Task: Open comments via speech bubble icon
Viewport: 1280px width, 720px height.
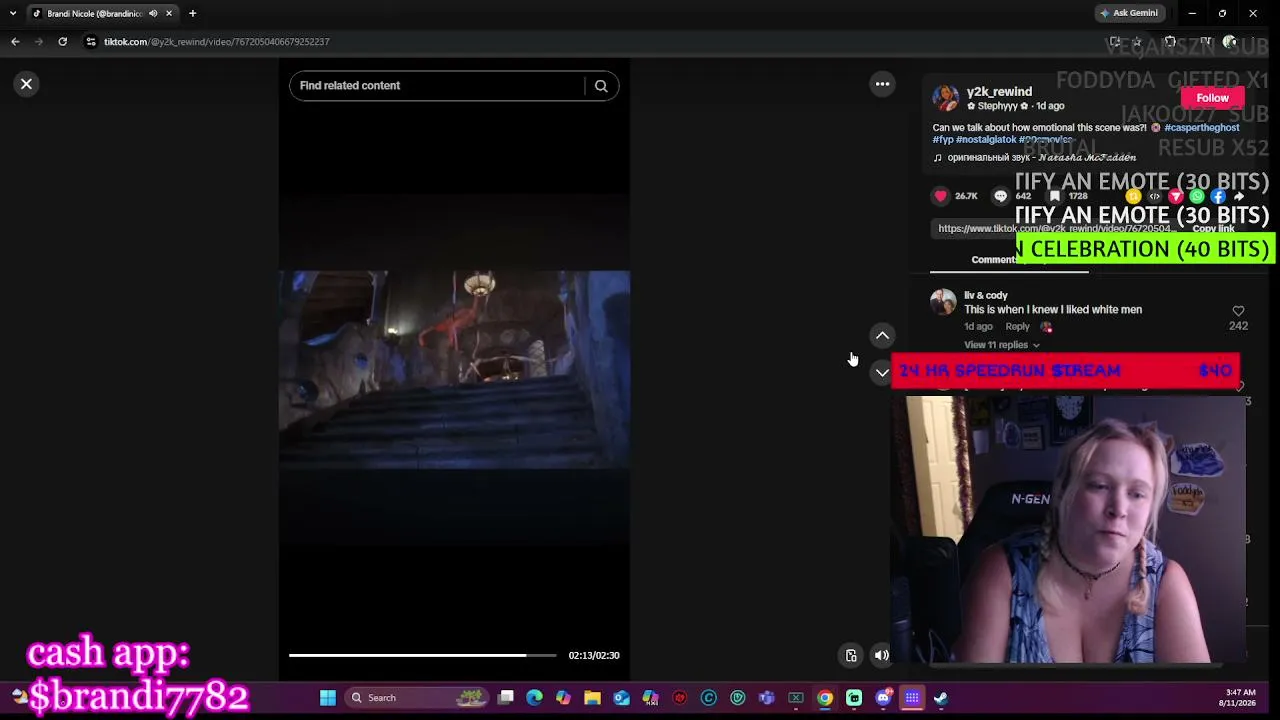Action: [1001, 196]
